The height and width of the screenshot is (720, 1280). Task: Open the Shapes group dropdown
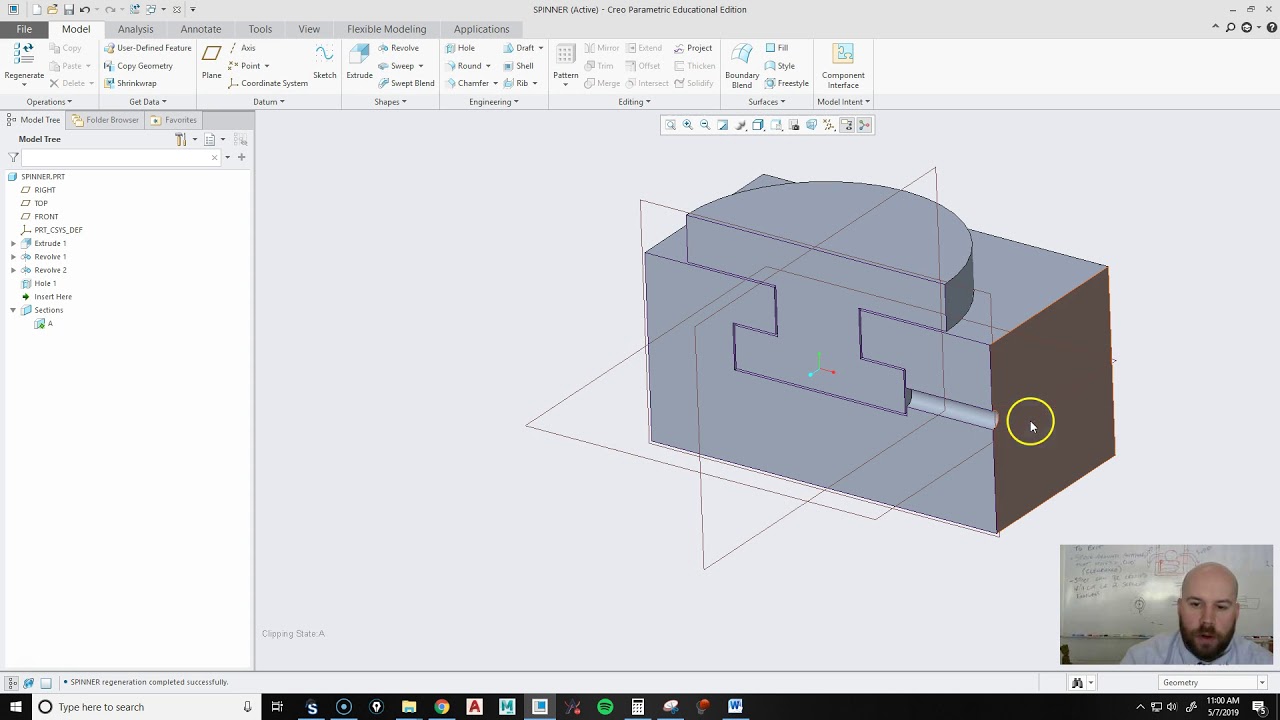[x=390, y=102]
